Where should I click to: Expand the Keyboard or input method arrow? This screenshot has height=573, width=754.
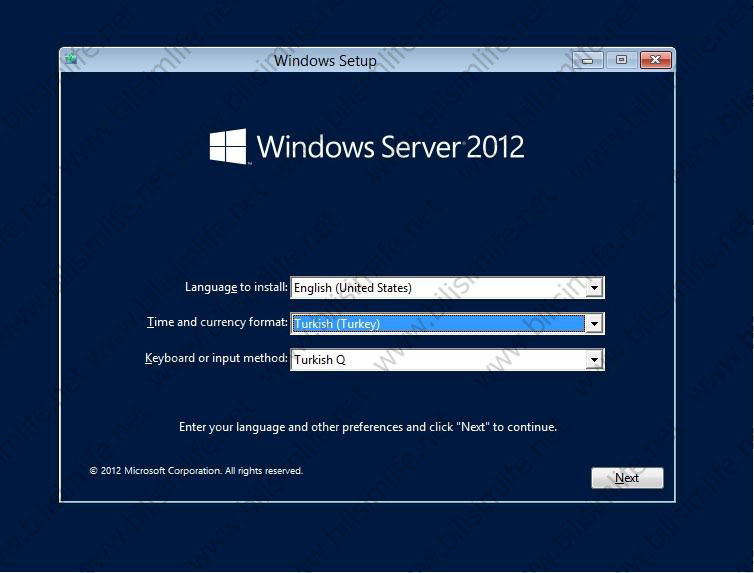pos(594,360)
